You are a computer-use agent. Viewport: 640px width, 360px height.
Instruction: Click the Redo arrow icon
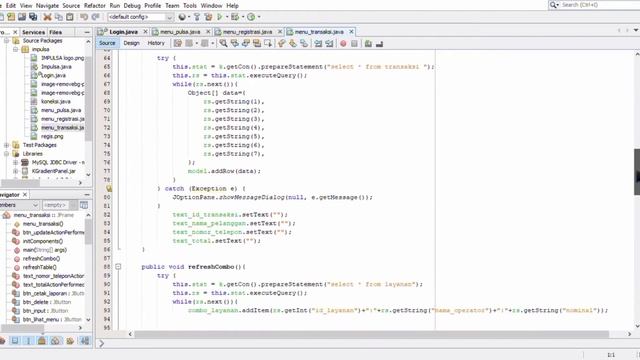point(96,17)
